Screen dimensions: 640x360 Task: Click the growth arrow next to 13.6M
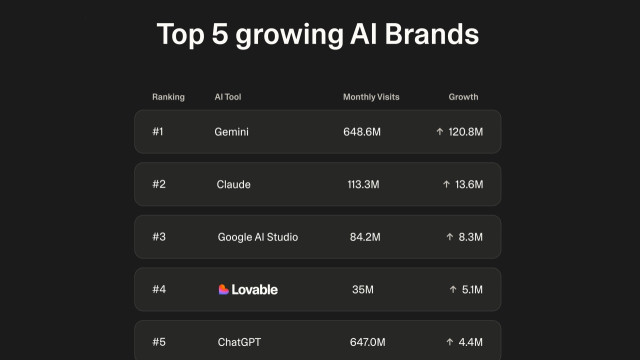click(x=446, y=184)
